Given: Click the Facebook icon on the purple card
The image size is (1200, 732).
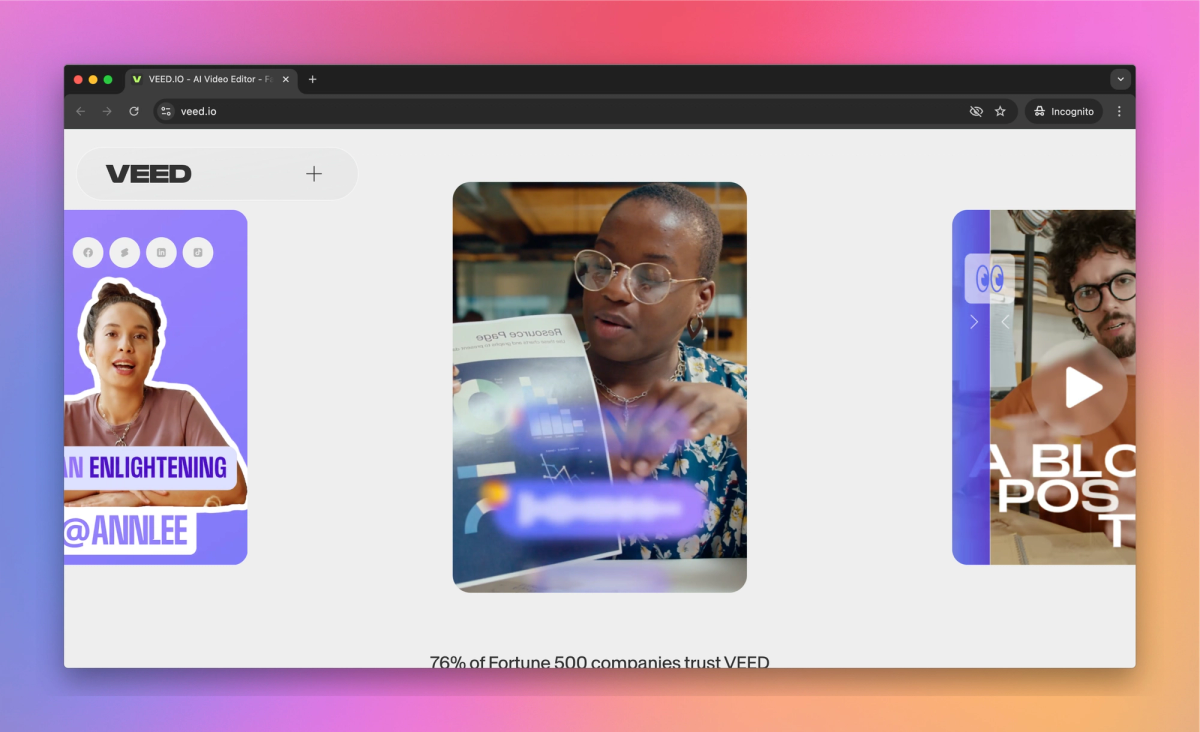Looking at the screenshot, I should coord(88,252).
